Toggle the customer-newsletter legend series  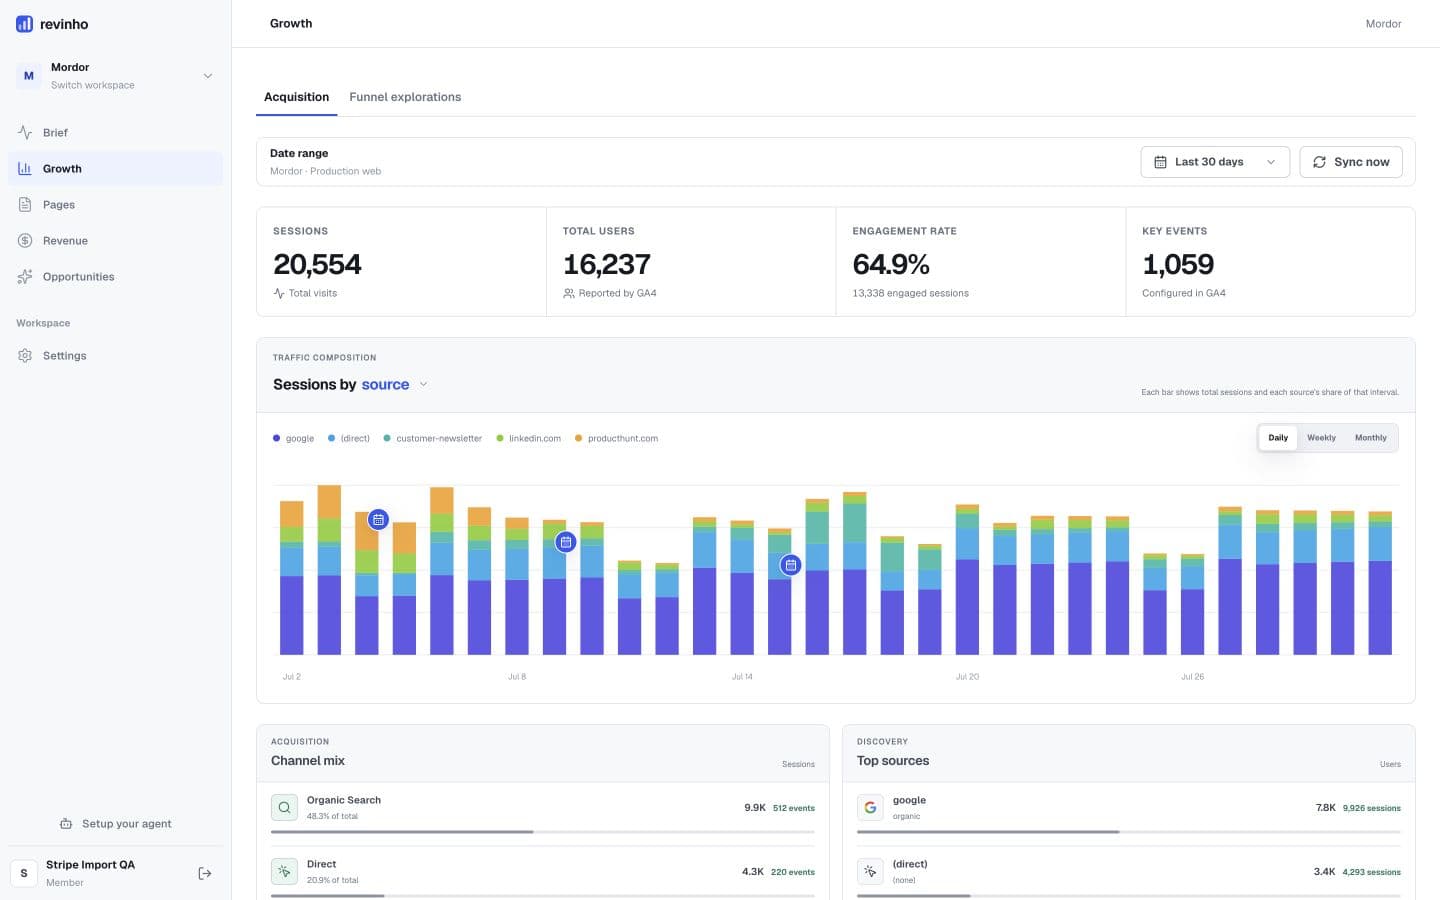[x=433, y=438]
